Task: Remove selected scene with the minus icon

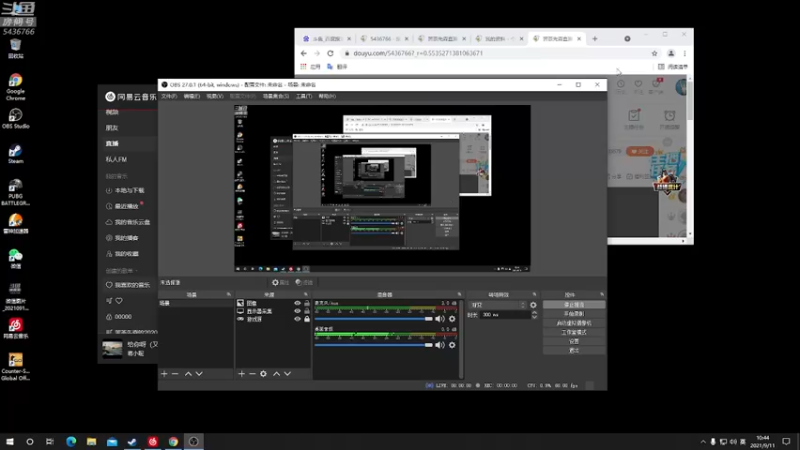Action: [x=175, y=374]
